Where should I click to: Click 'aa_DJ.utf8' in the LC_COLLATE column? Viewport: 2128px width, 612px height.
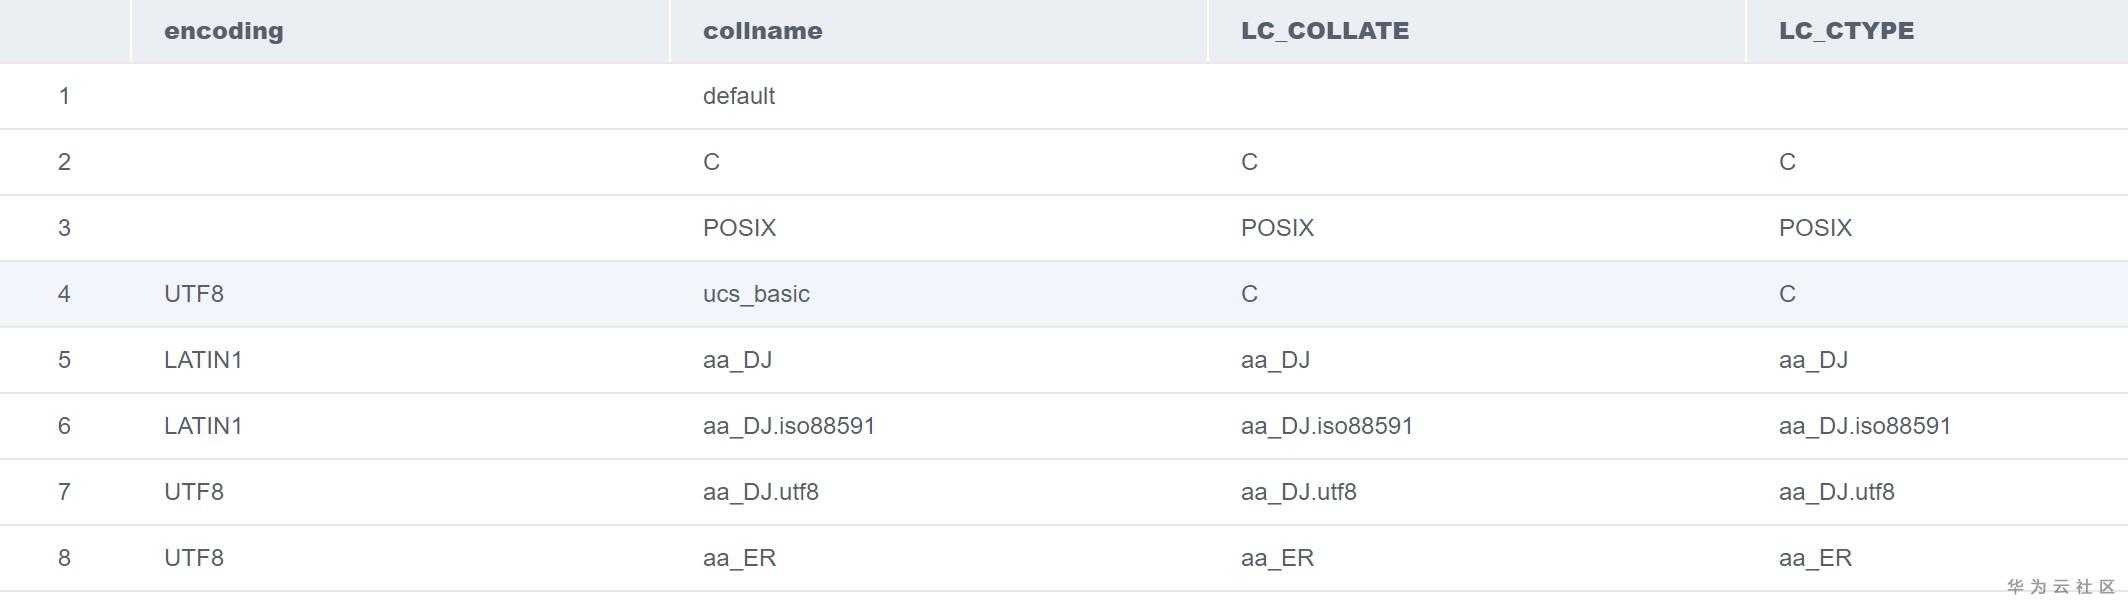(x=1298, y=492)
